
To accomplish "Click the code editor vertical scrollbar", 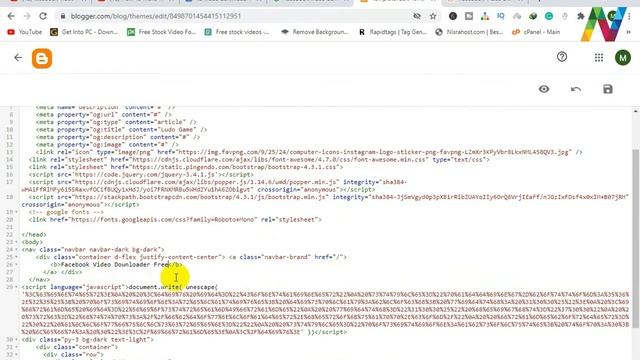I will pyautogui.click(x=636, y=239).
